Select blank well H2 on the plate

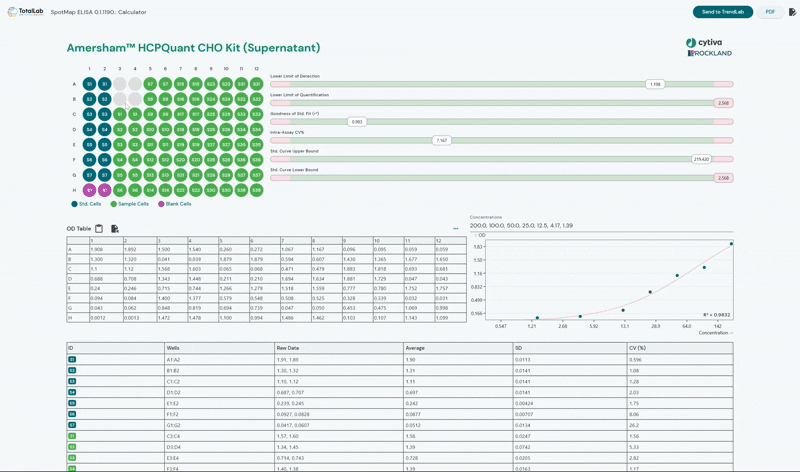(x=105, y=190)
